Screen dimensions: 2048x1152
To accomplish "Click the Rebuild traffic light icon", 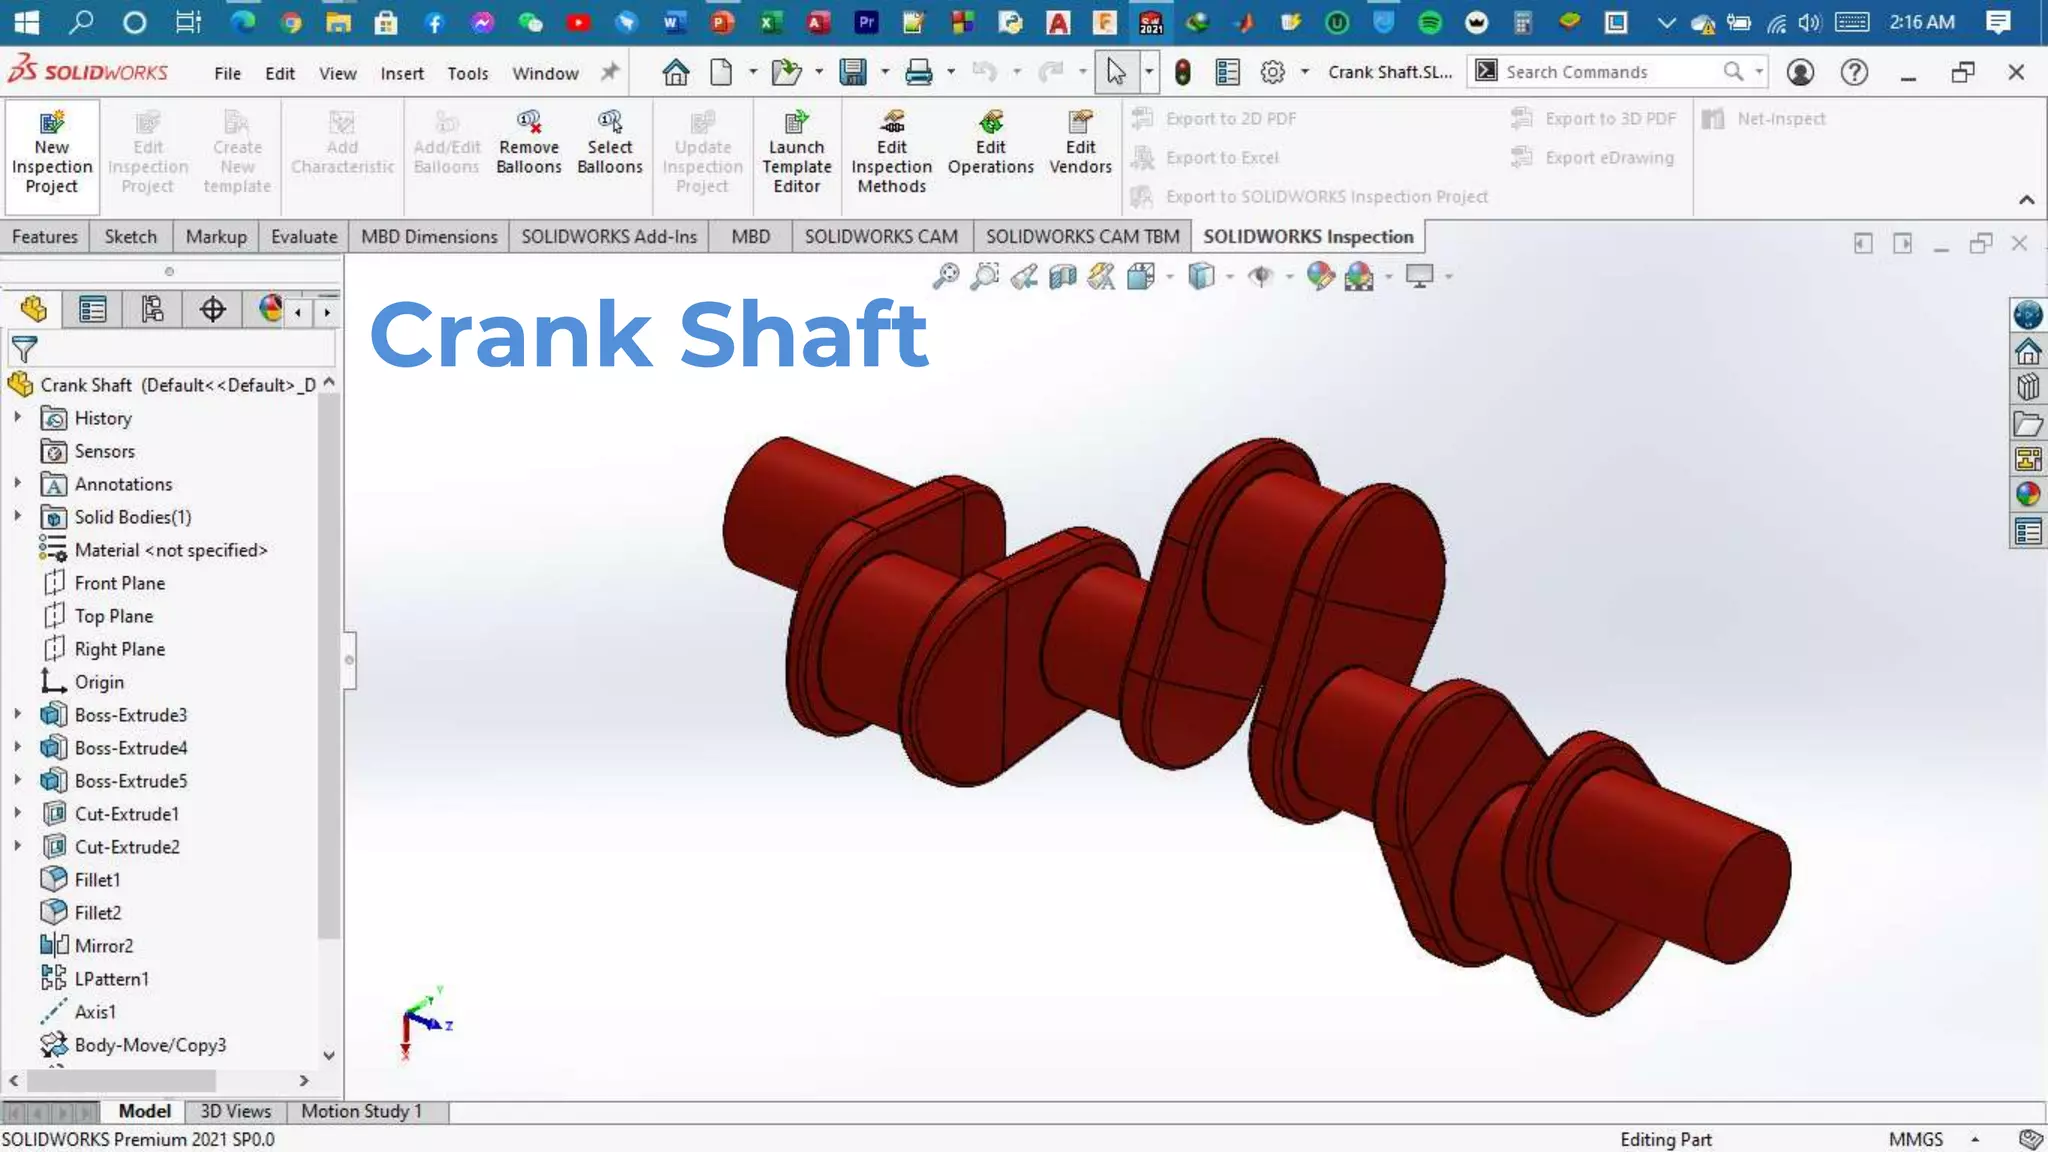I will (x=1183, y=72).
